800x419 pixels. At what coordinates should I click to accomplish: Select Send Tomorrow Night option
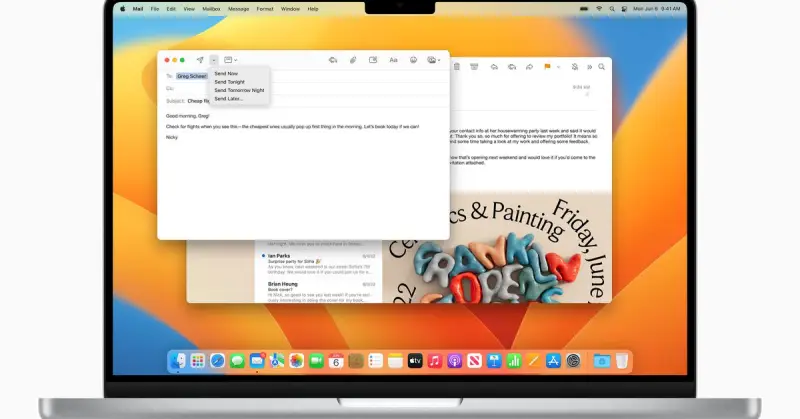coord(239,90)
